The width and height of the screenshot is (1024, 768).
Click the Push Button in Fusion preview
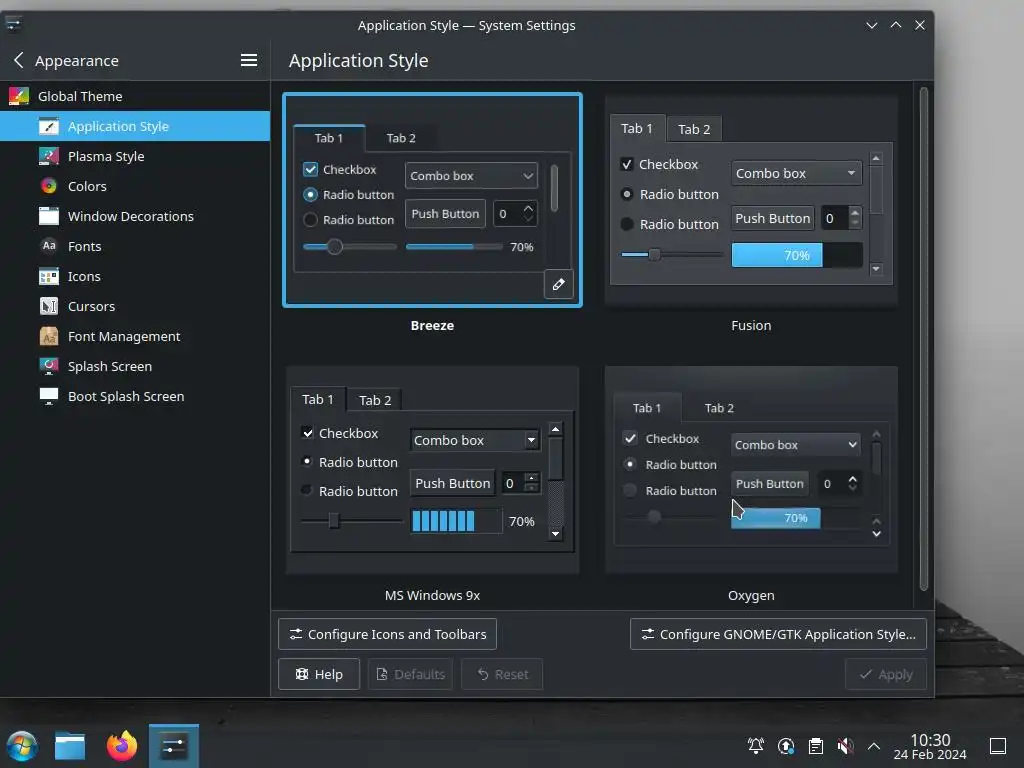pyautogui.click(x=773, y=218)
